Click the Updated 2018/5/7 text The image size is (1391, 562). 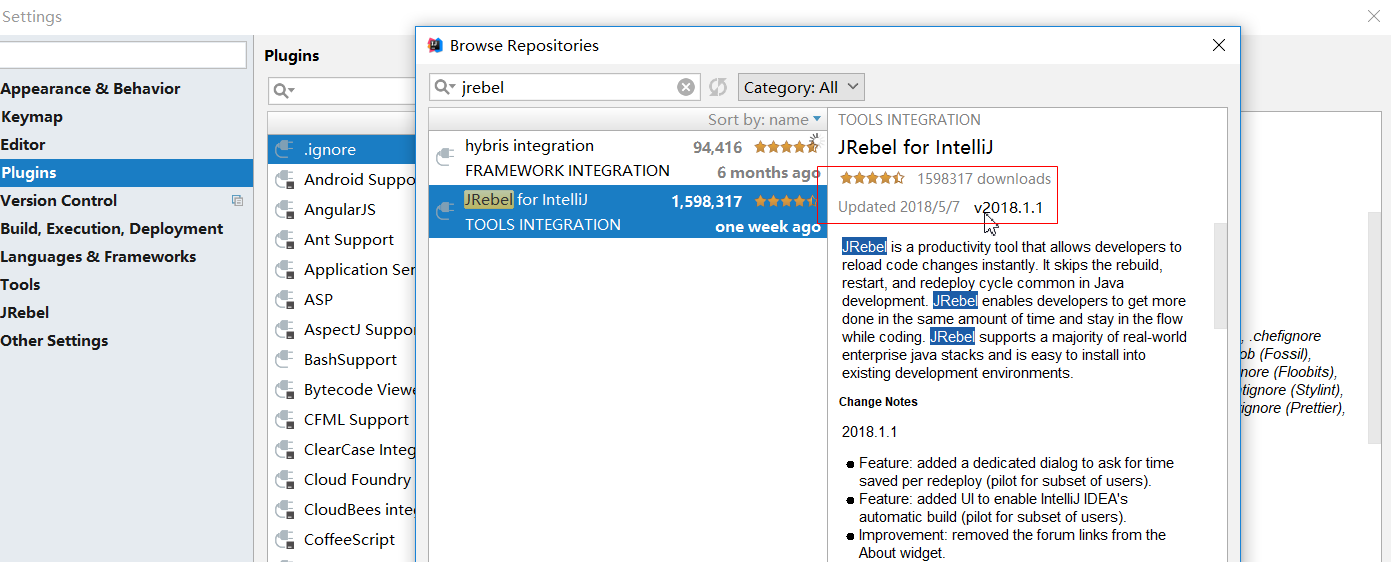click(x=899, y=207)
